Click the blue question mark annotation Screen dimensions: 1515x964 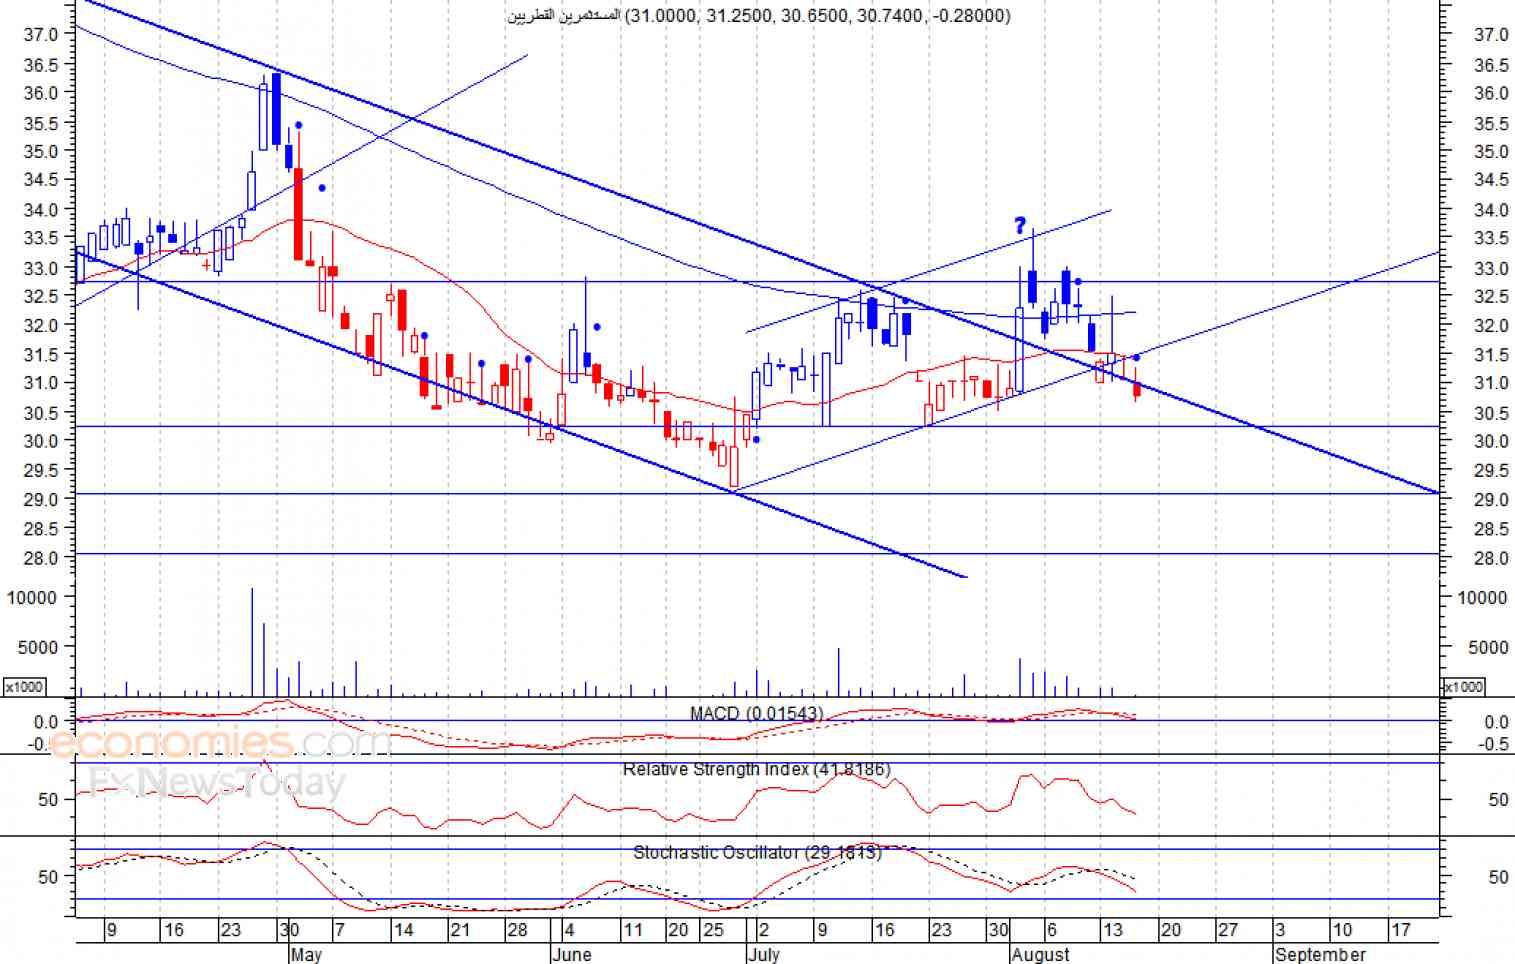pos(1020,225)
